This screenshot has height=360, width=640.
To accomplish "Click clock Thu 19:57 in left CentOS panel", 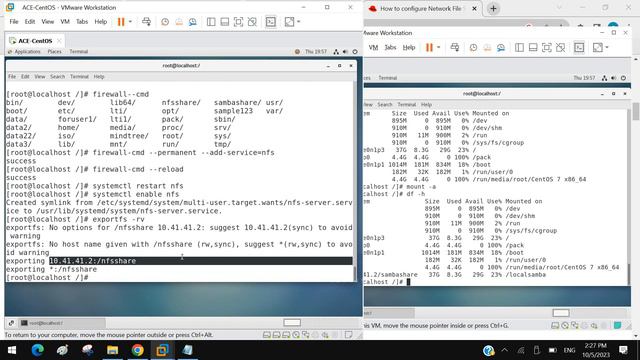I will (316, 51).
